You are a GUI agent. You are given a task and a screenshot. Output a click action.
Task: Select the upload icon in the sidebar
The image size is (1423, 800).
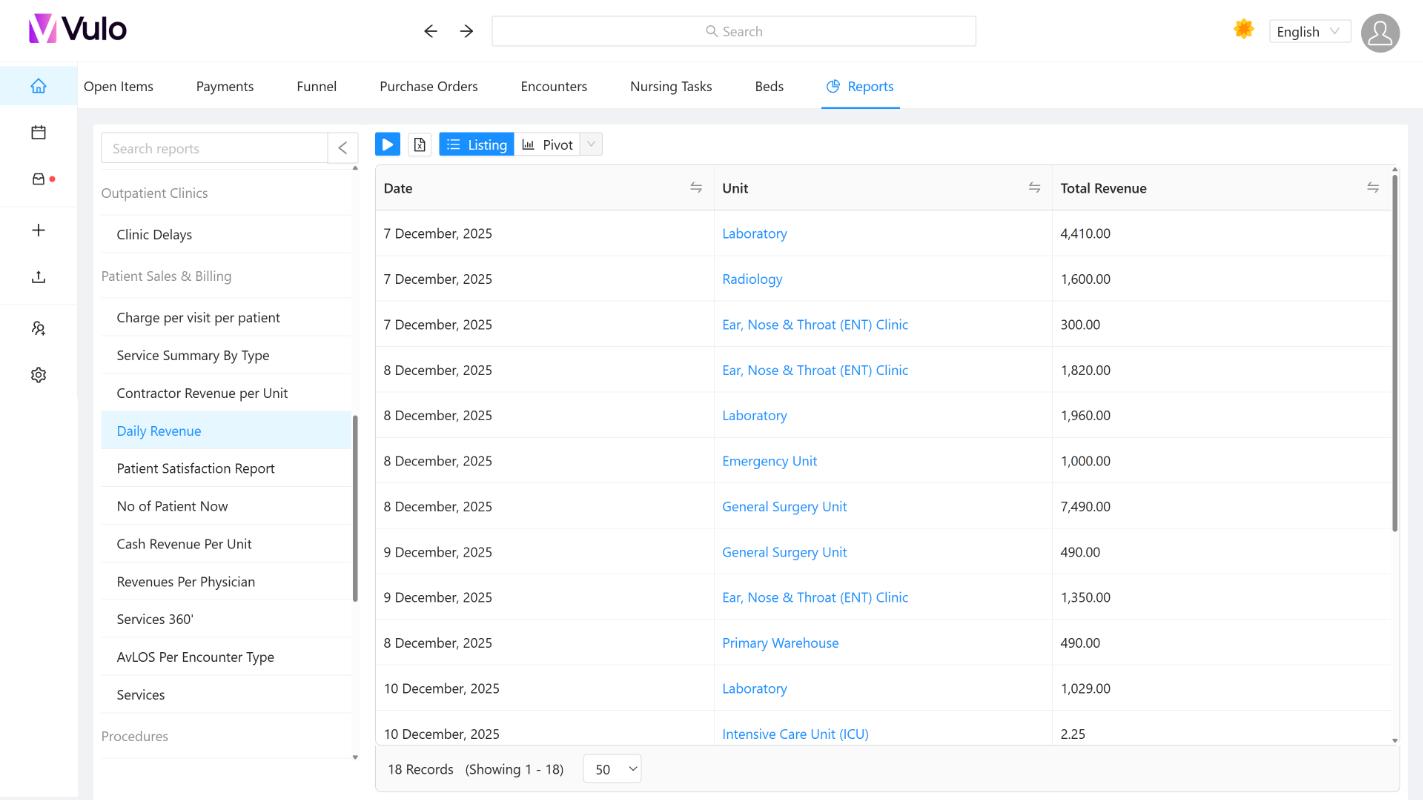pyautogui.click(x=38, y=276)
